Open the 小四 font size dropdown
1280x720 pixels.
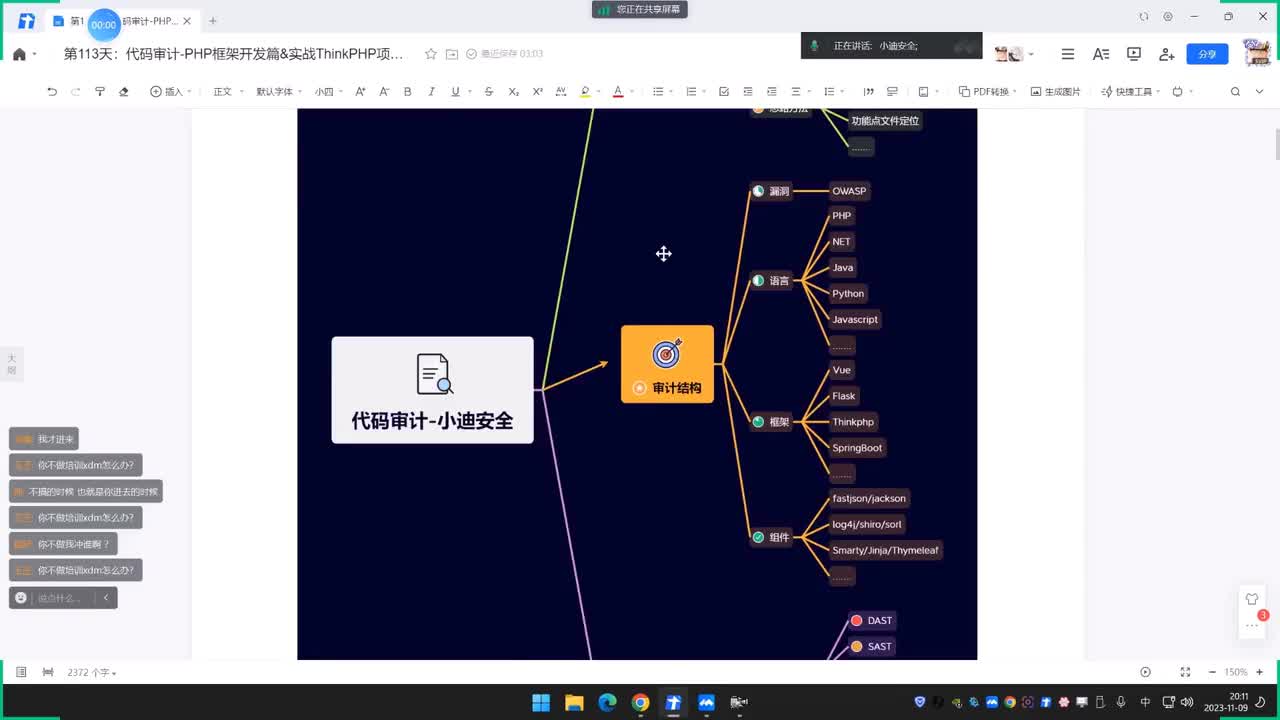pyautogui.click(x=328, y=91)
